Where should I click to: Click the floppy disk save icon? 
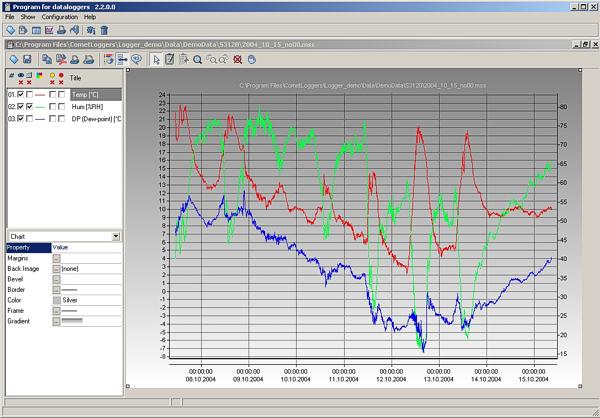click(27, 59)
